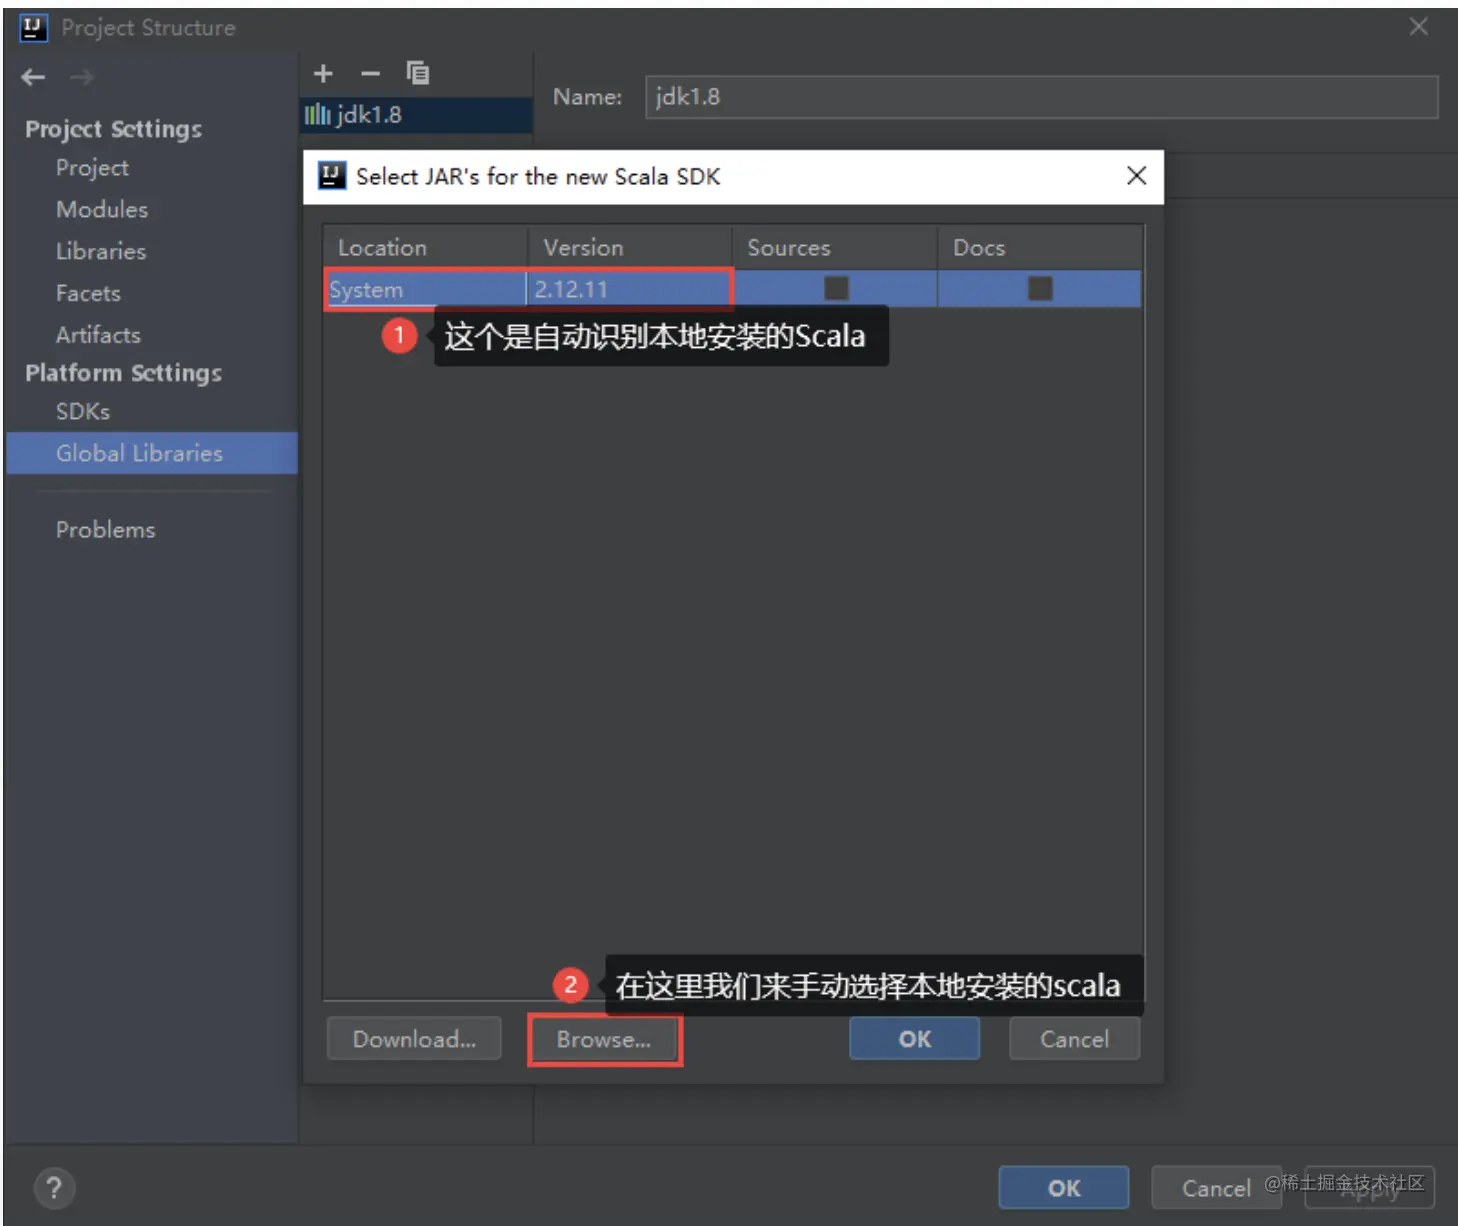The width and height of the screenshot is (1458, 1226).
Task: Click the Location column header
Action: pos(425,247)
